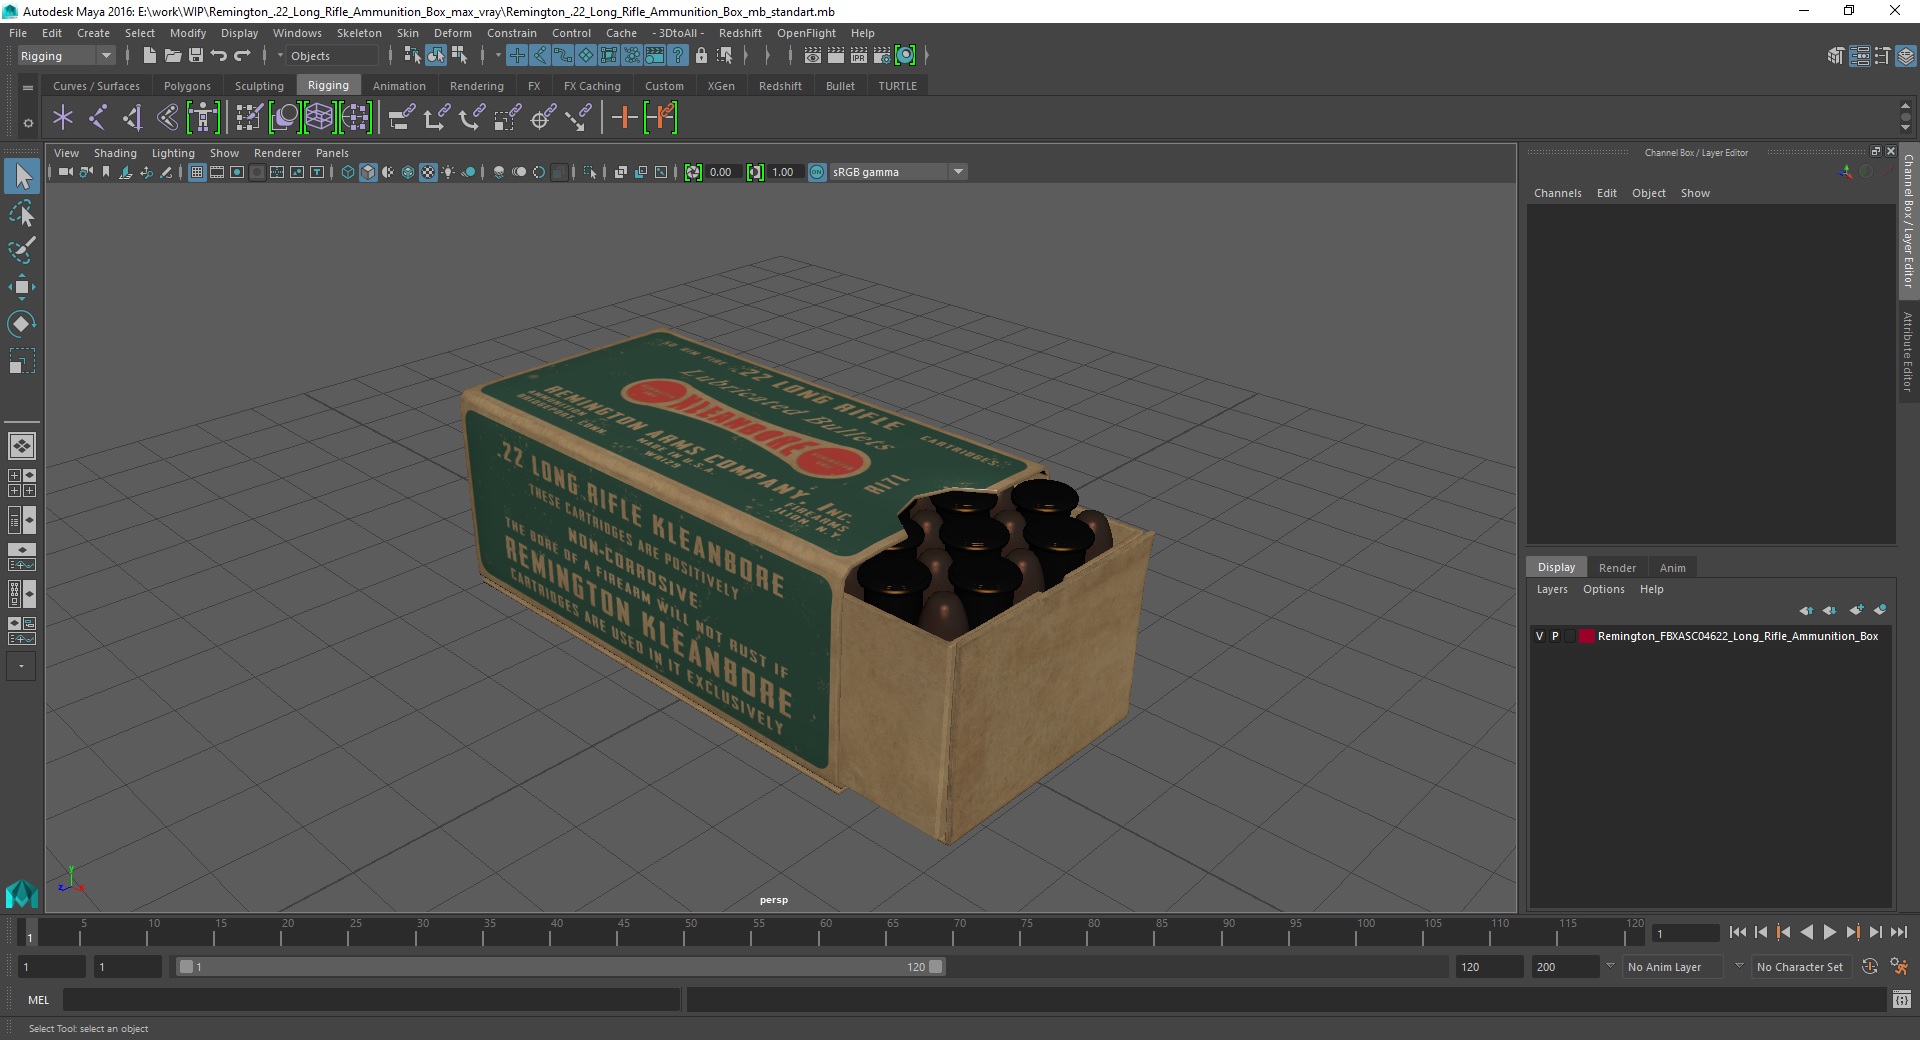Screen dimensions: 1920x1040
Task: Select the arrow Select tool
Action: coord(22,177)
